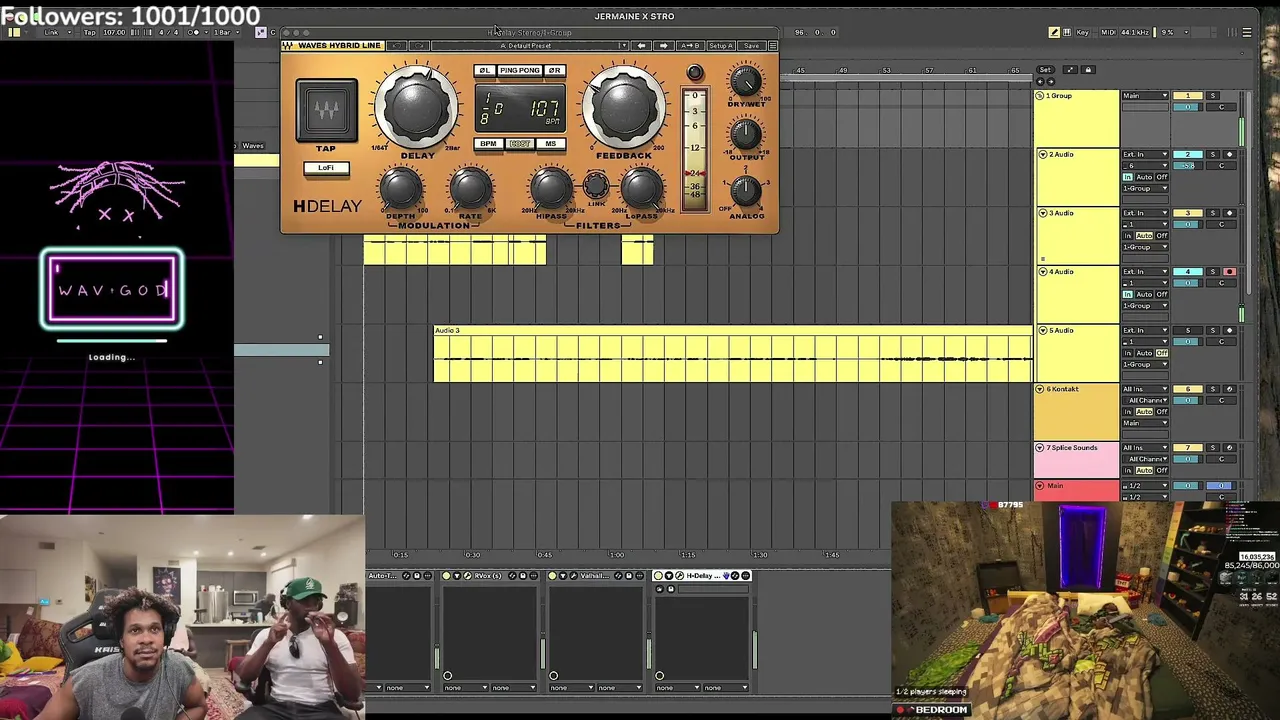1280x720 pixels.
Task: Toggle the ØL phase invert button
Action: (x=484, y=71)
